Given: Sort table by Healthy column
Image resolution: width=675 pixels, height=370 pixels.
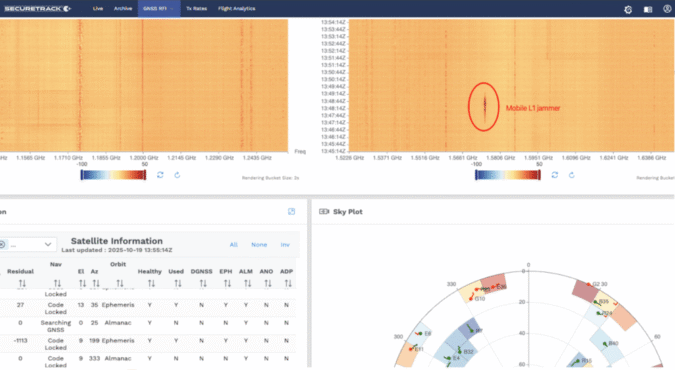Looking at the screenshot, I should coord(151,283).
